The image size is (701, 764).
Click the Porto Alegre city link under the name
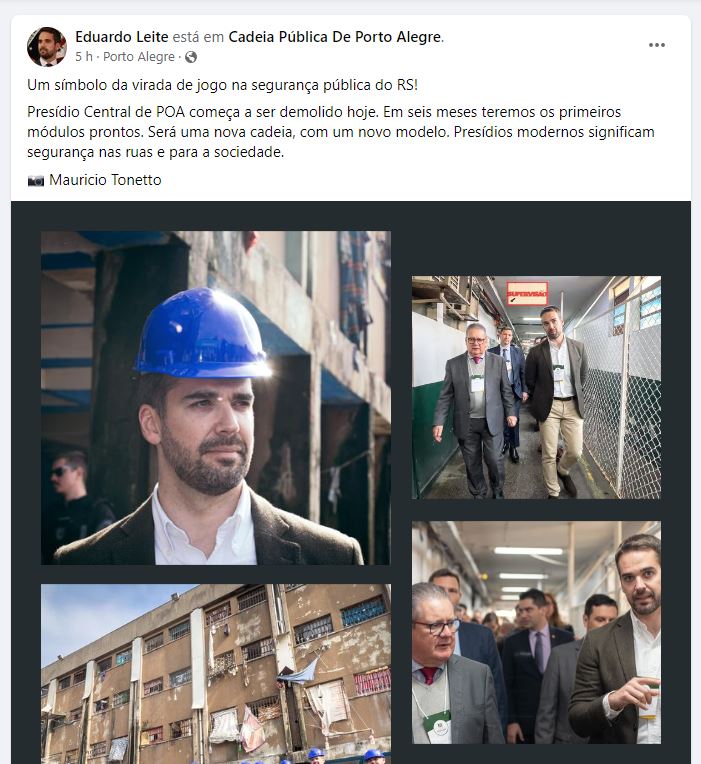click(139, 57)
